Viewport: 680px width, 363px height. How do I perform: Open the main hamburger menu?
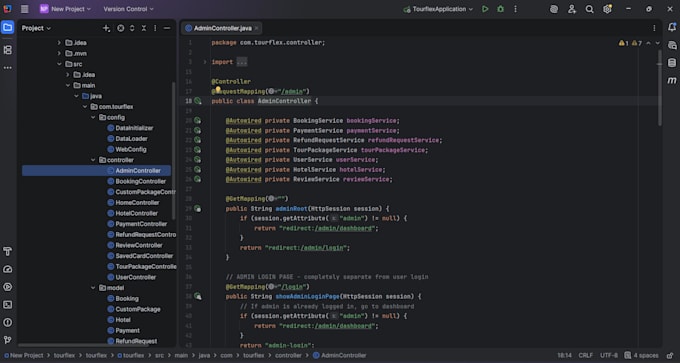(x=25, y=9)
